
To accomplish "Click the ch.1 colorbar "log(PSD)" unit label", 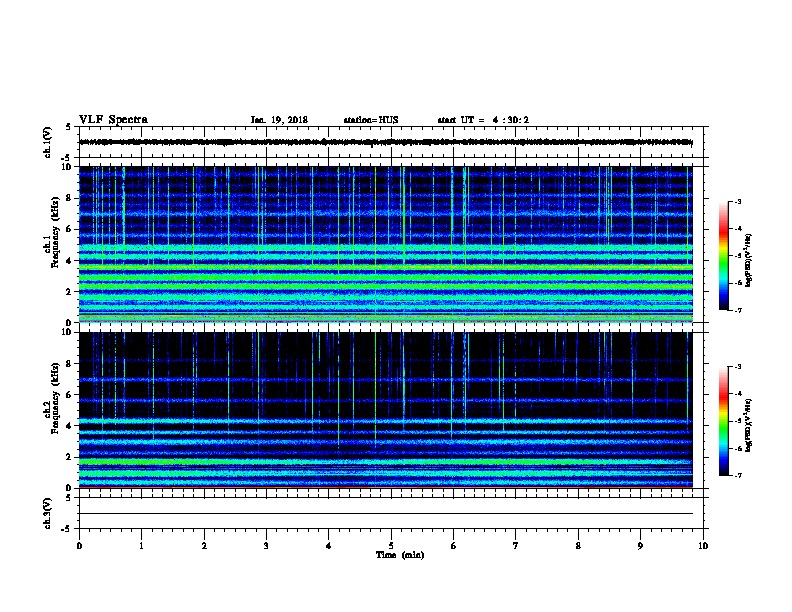I will (749, 260).
